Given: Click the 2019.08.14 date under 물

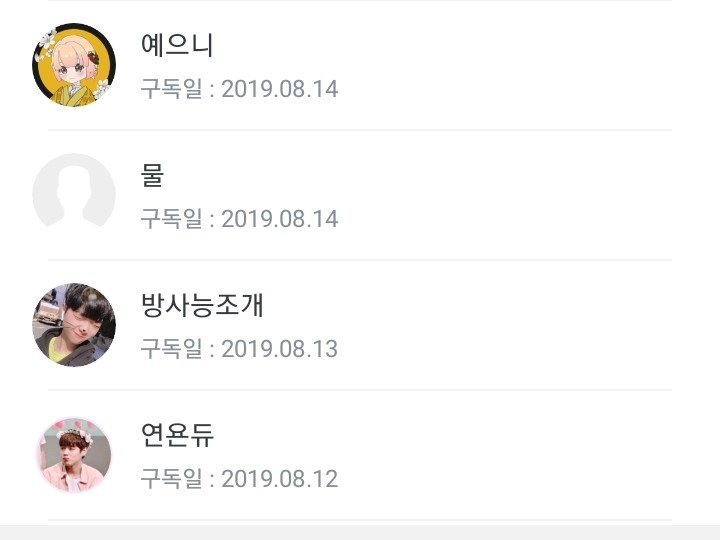Looking at the screenshot, I should pos(279,219).
